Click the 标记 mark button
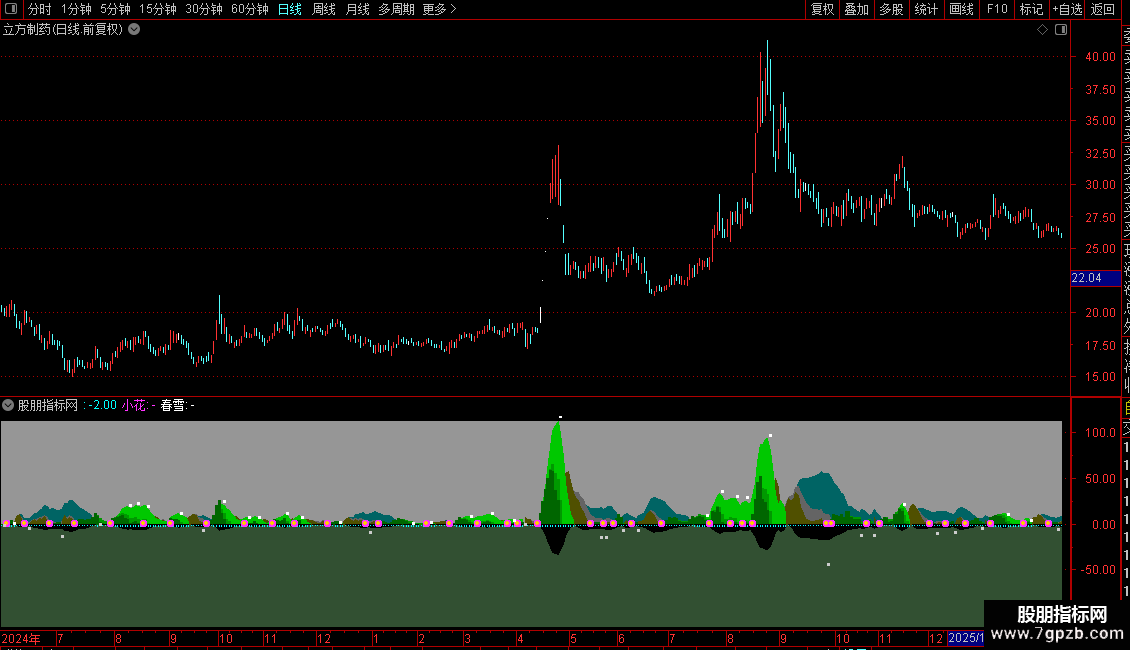This screenshot has width=1130, height=650. tap(1031, 9)
